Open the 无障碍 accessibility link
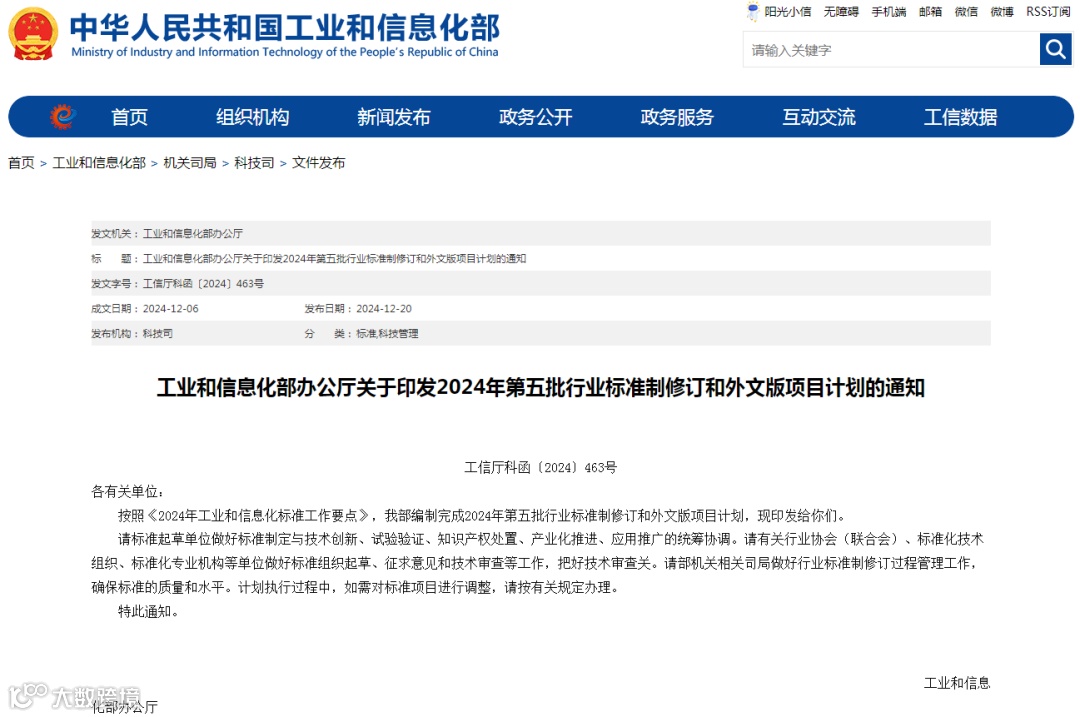This screenshot has width=1080, height=717. (841, 12)
